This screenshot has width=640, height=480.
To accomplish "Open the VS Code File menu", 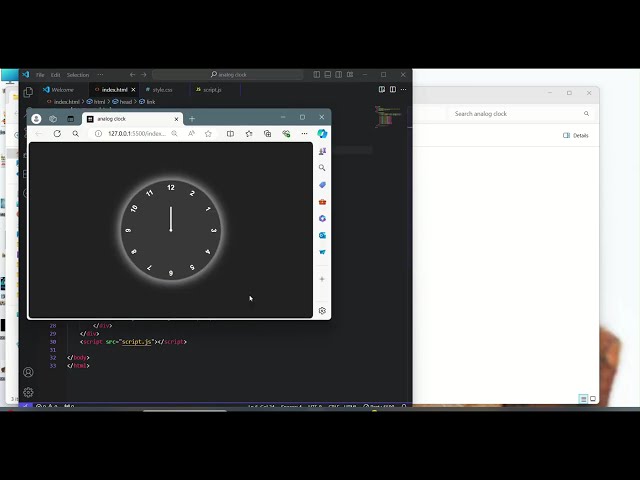I will click(40, 75).
